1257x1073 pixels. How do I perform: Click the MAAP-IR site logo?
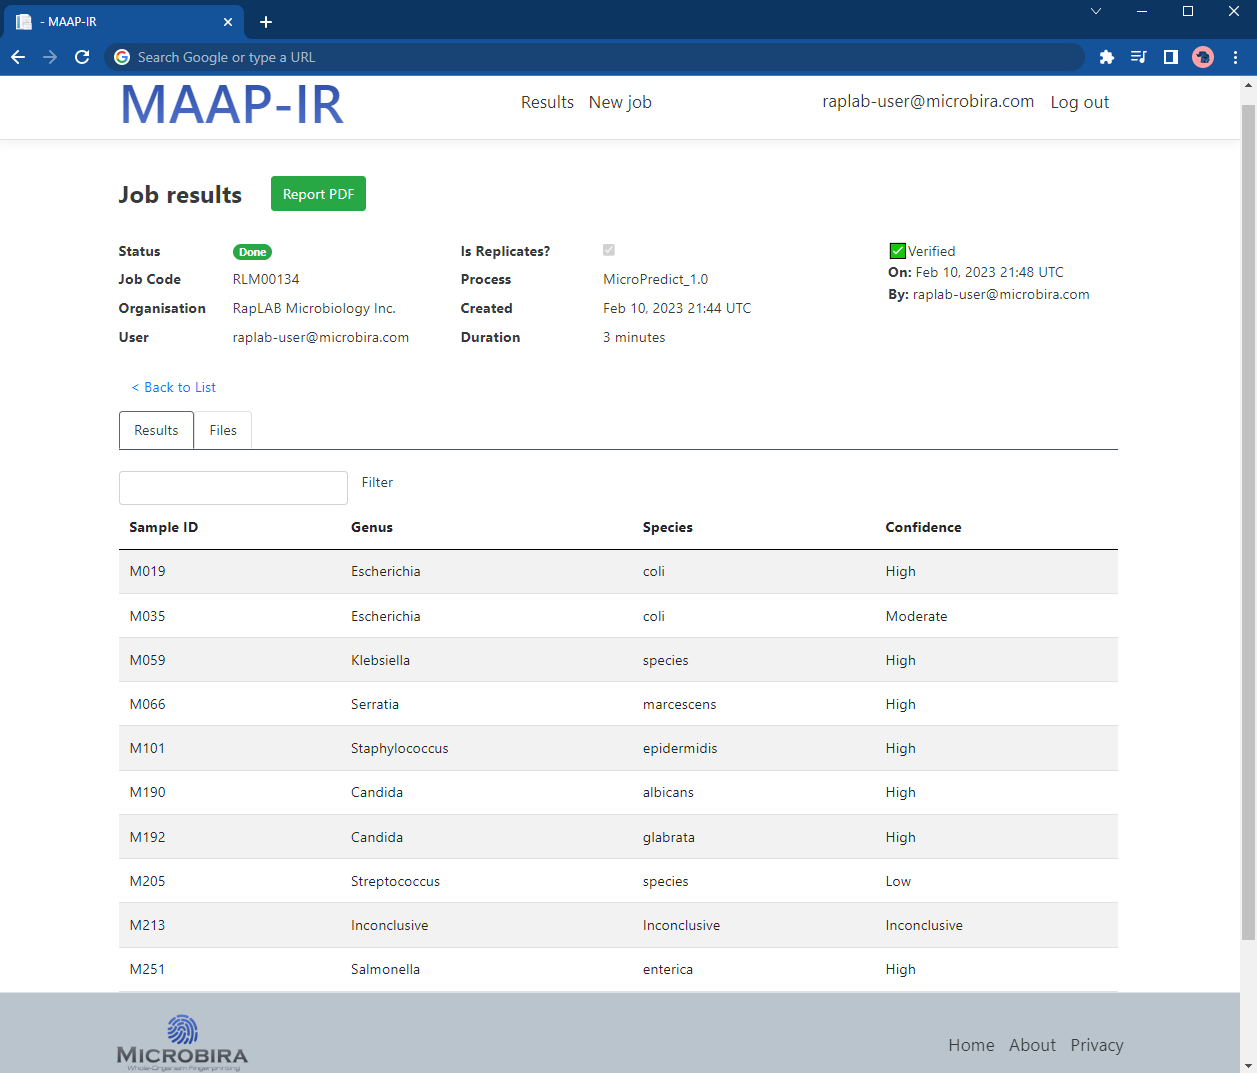[x=232, y=104]
